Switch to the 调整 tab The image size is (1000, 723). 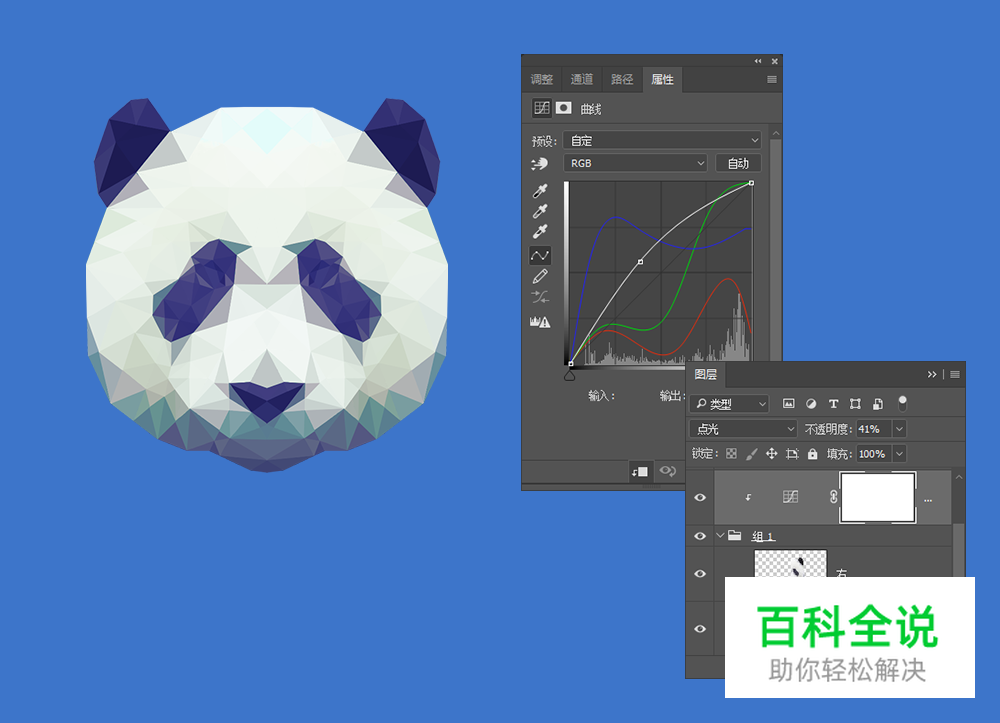point(541,79)
